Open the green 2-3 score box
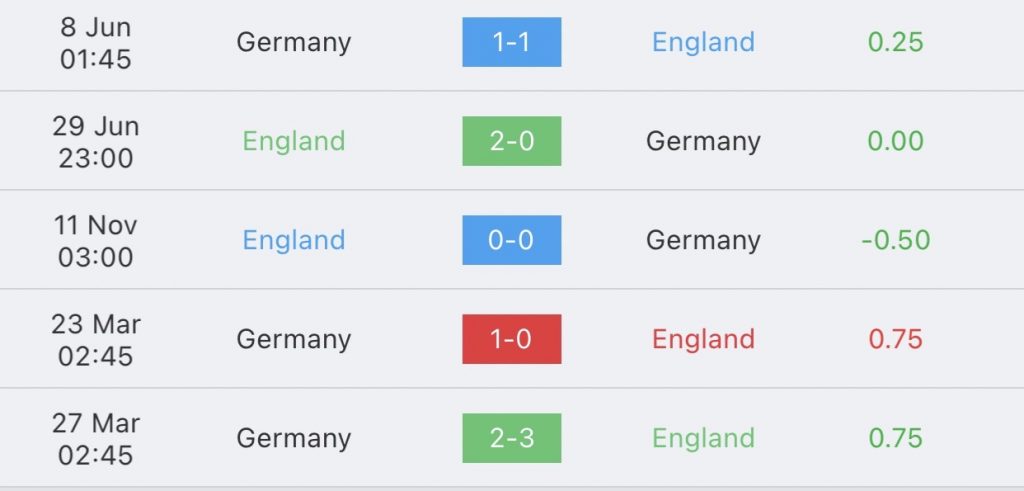Viewport: 1024px width, 491px height. click(x=511, y=438)
